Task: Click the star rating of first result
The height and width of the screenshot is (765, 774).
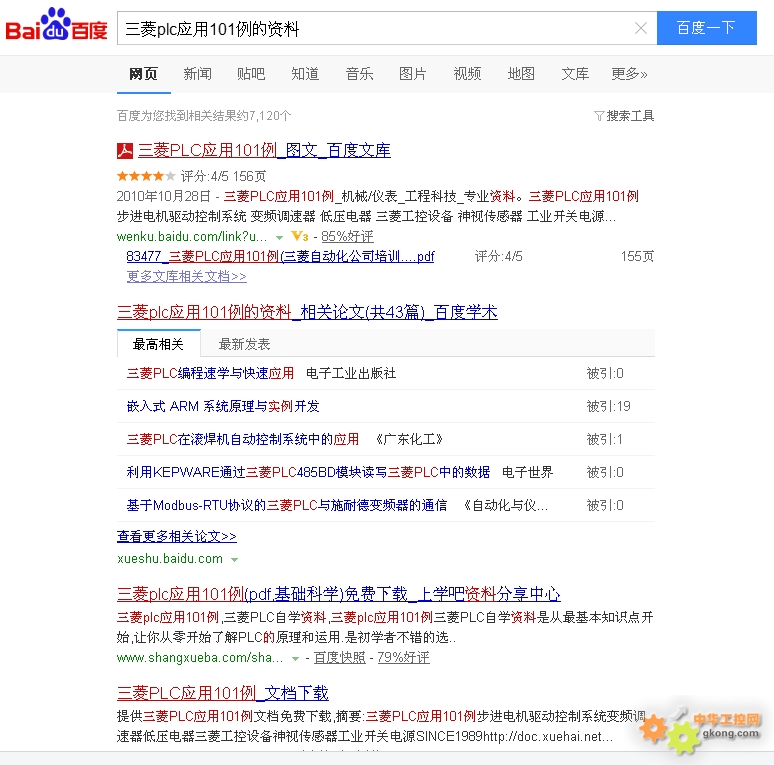Action: (x=146, y=176)
